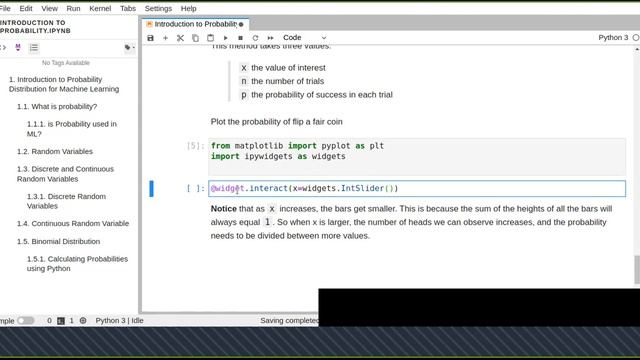
Task: Cut the selected cell with the scissors icon
Action: [x=180, y=38]
